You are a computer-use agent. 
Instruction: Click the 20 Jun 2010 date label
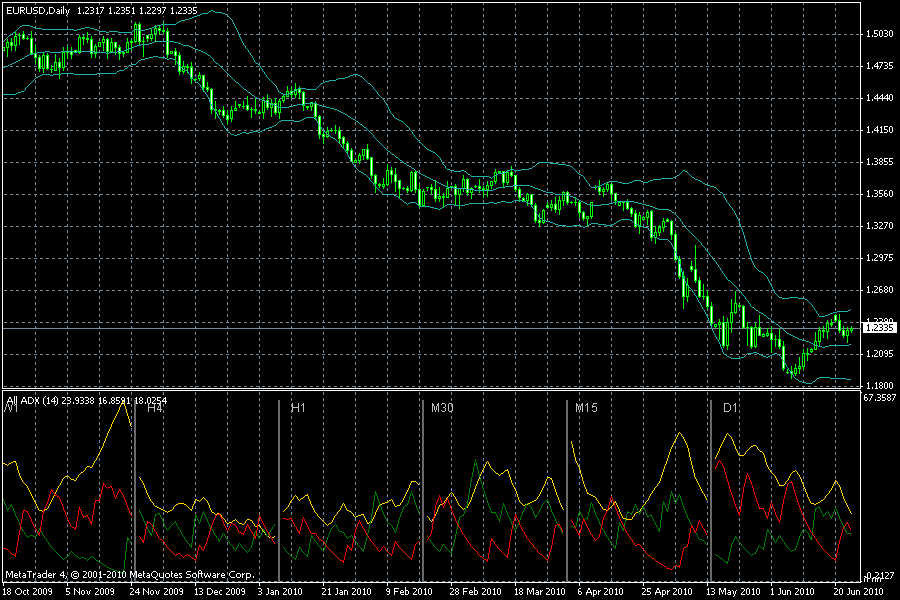tap(859, 591)
